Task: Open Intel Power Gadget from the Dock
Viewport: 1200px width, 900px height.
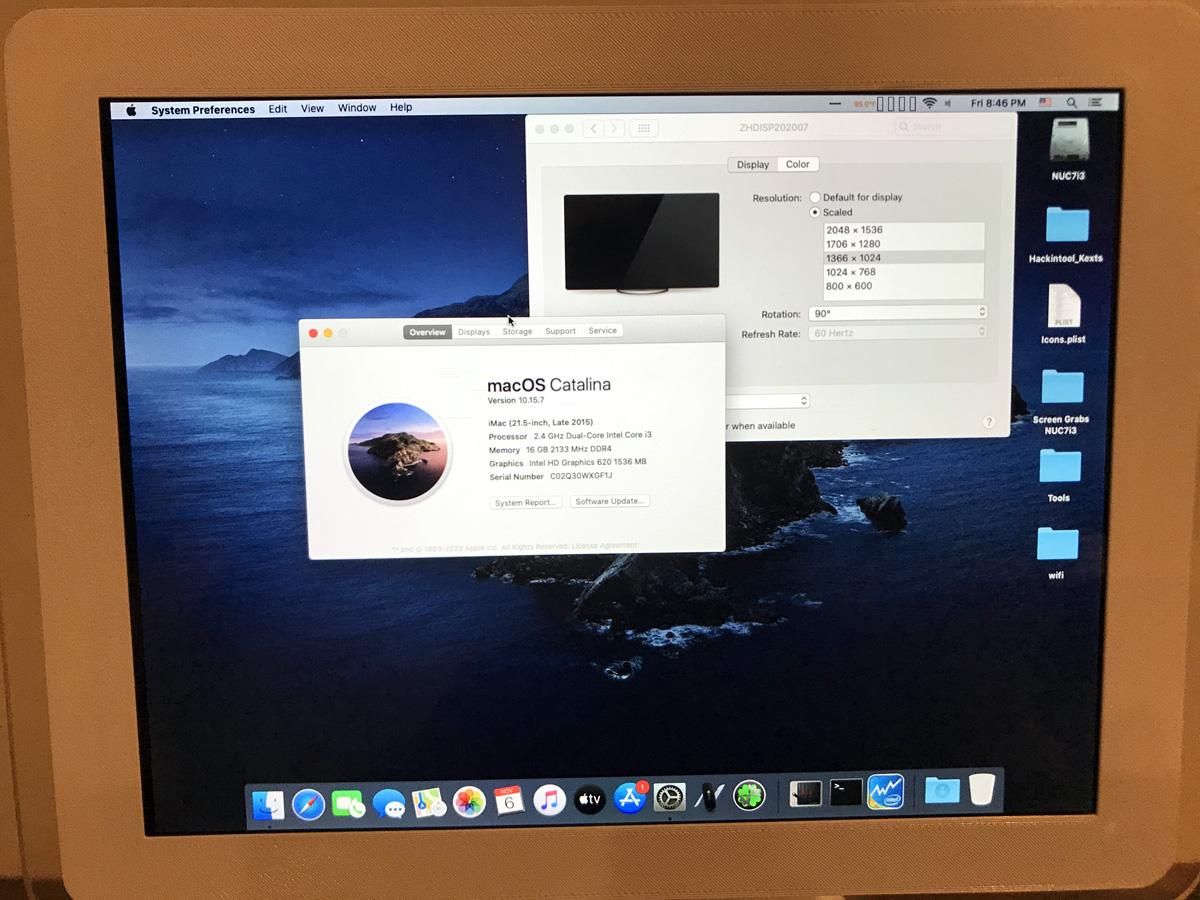Action: click(x=886, y=793)
